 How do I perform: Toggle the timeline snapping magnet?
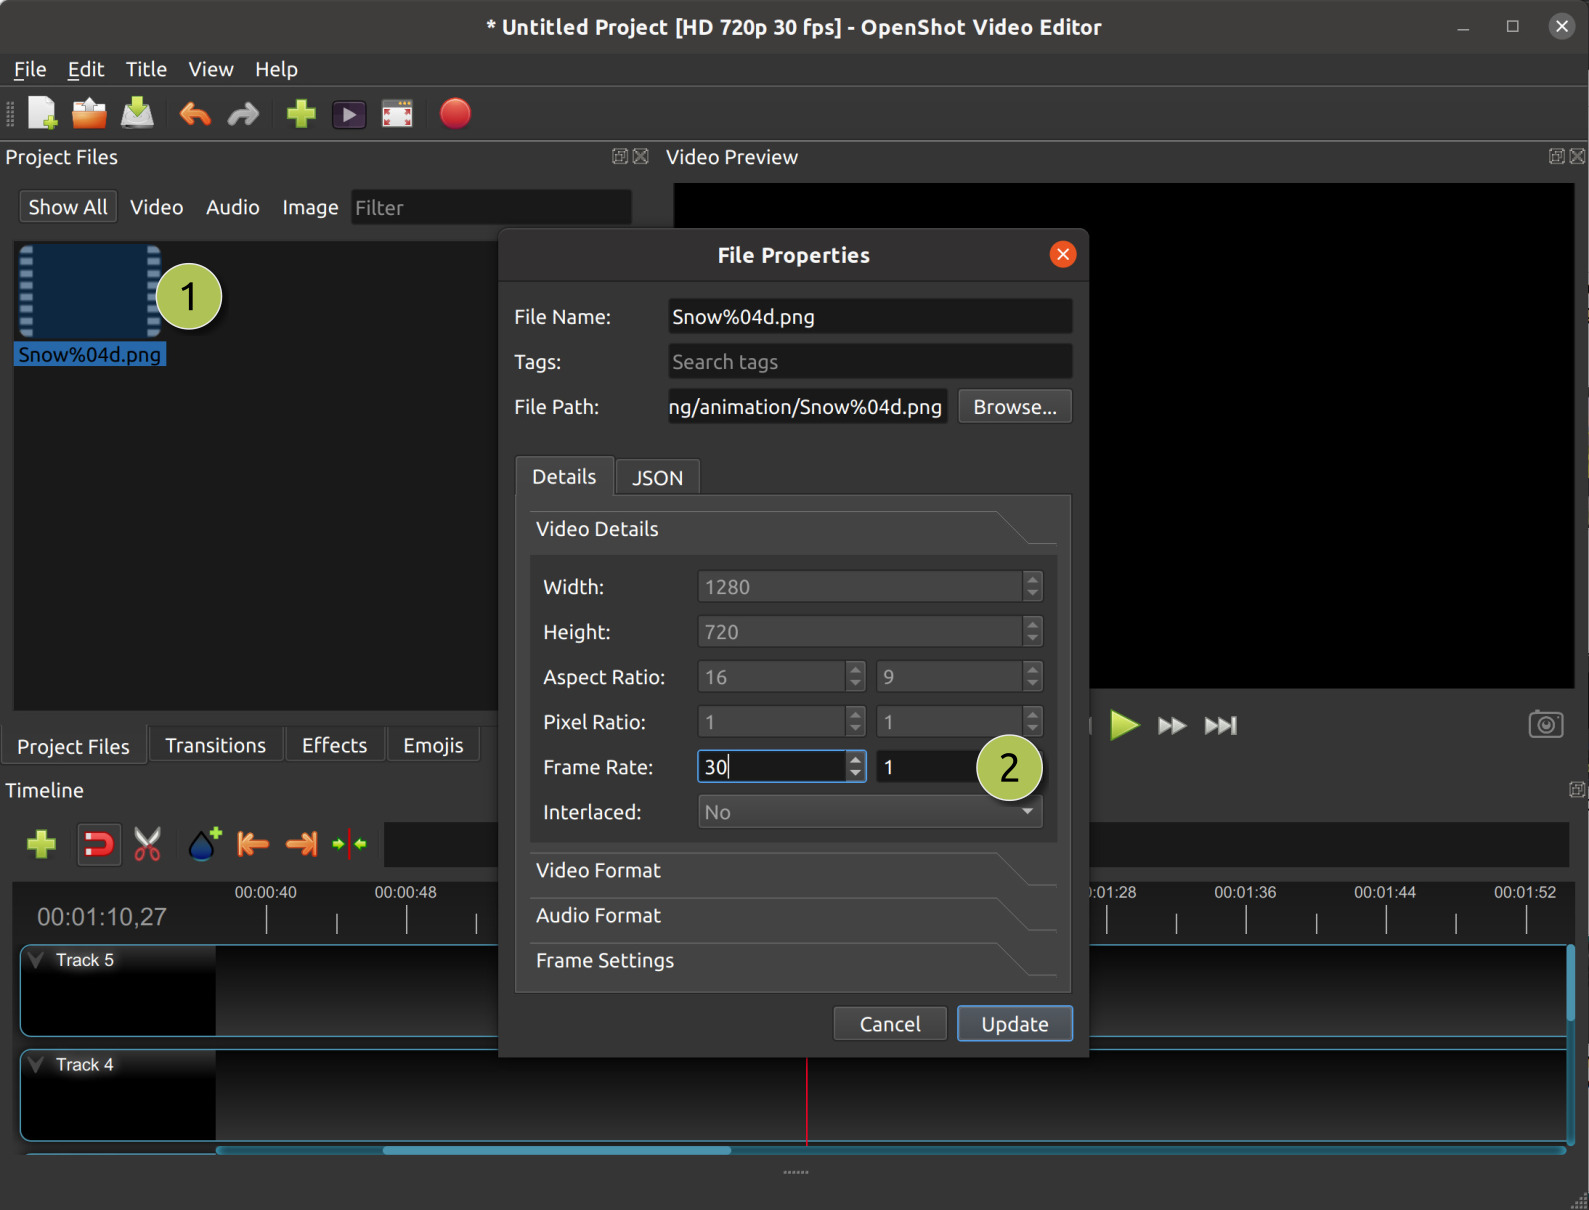point(99,844)
